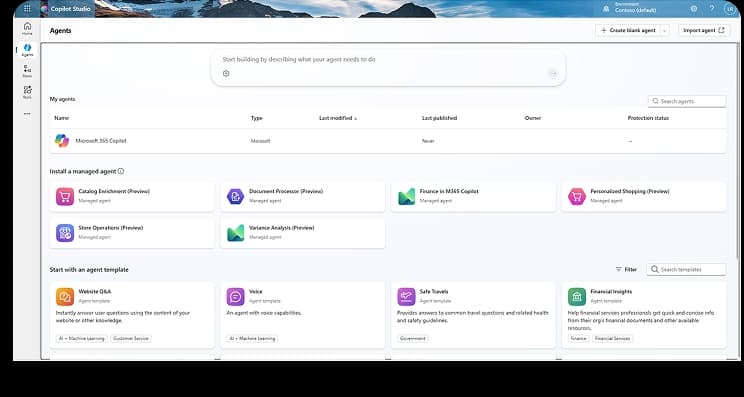This screenshot has width=744, height=397.
Task: Click the send arrow in the prompt box
Action: click(x=553, y=73)
